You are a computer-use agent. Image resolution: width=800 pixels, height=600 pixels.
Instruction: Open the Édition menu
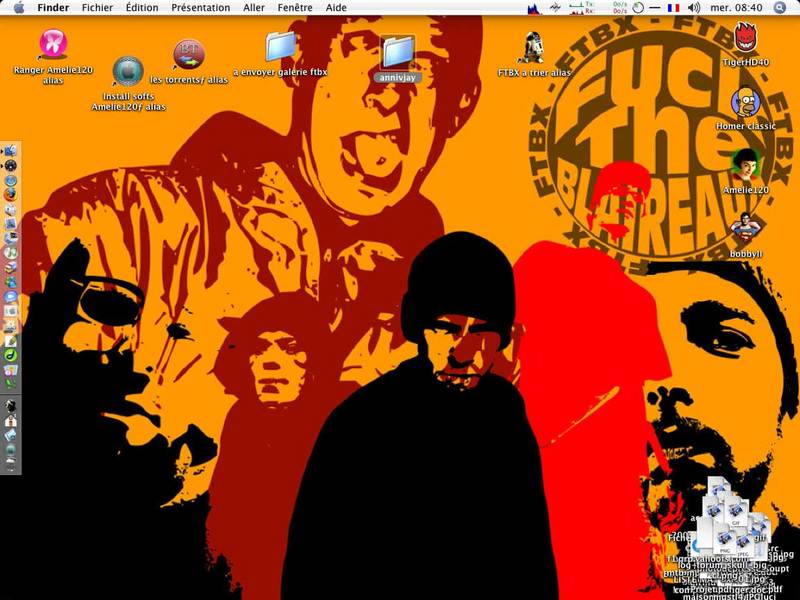click(142, 8)
